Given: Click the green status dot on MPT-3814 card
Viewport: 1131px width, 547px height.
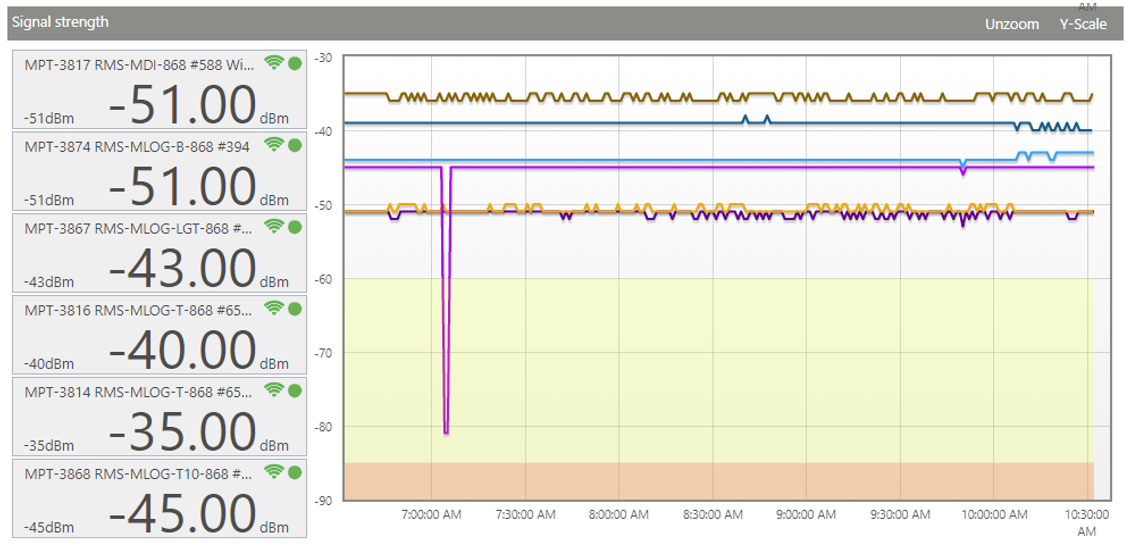Looking at the screenshot, I should click(294, 391).
